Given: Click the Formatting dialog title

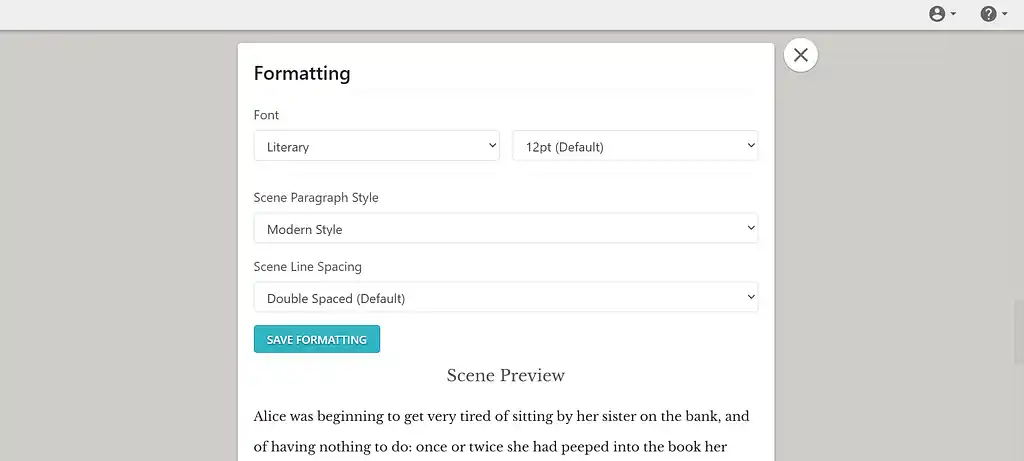Looking at the screenshot, I should tap(302, 73).
